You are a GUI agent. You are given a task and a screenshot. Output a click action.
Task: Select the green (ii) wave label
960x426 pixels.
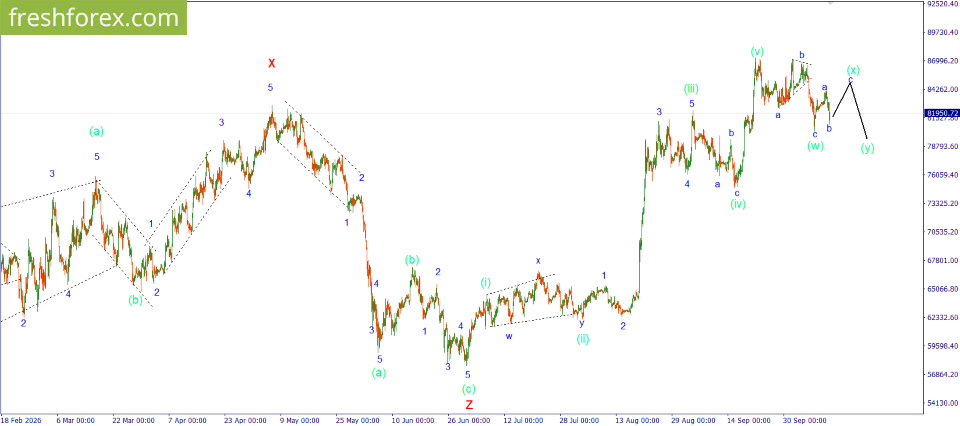pos(582,338)
